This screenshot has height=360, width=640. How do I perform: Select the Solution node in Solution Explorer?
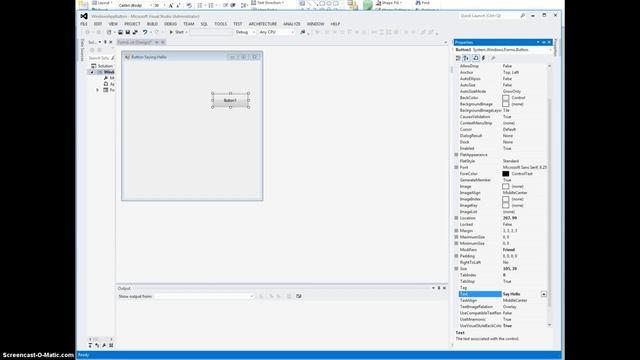click(102, 66)
